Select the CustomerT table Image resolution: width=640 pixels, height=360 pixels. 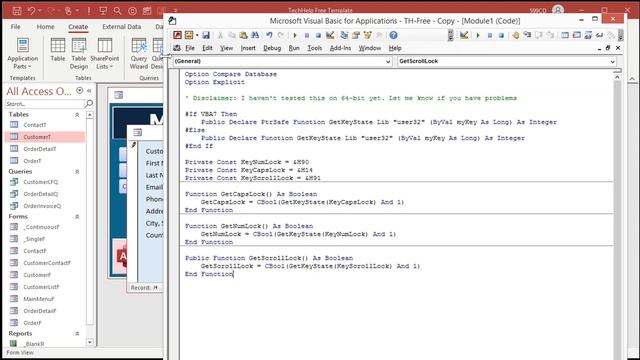pyautogui.click(x=45, y=137)
